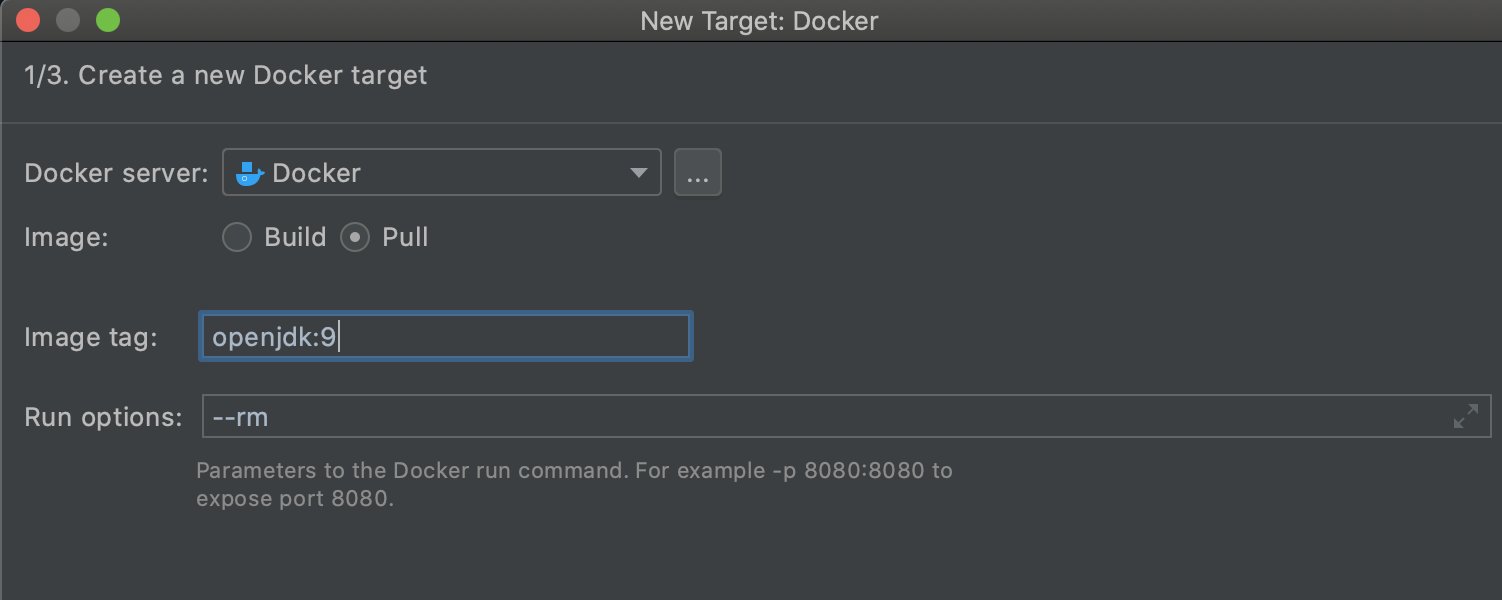Click the "Docker server:" label
The image size is (1502, 600).
click(116, 173)
